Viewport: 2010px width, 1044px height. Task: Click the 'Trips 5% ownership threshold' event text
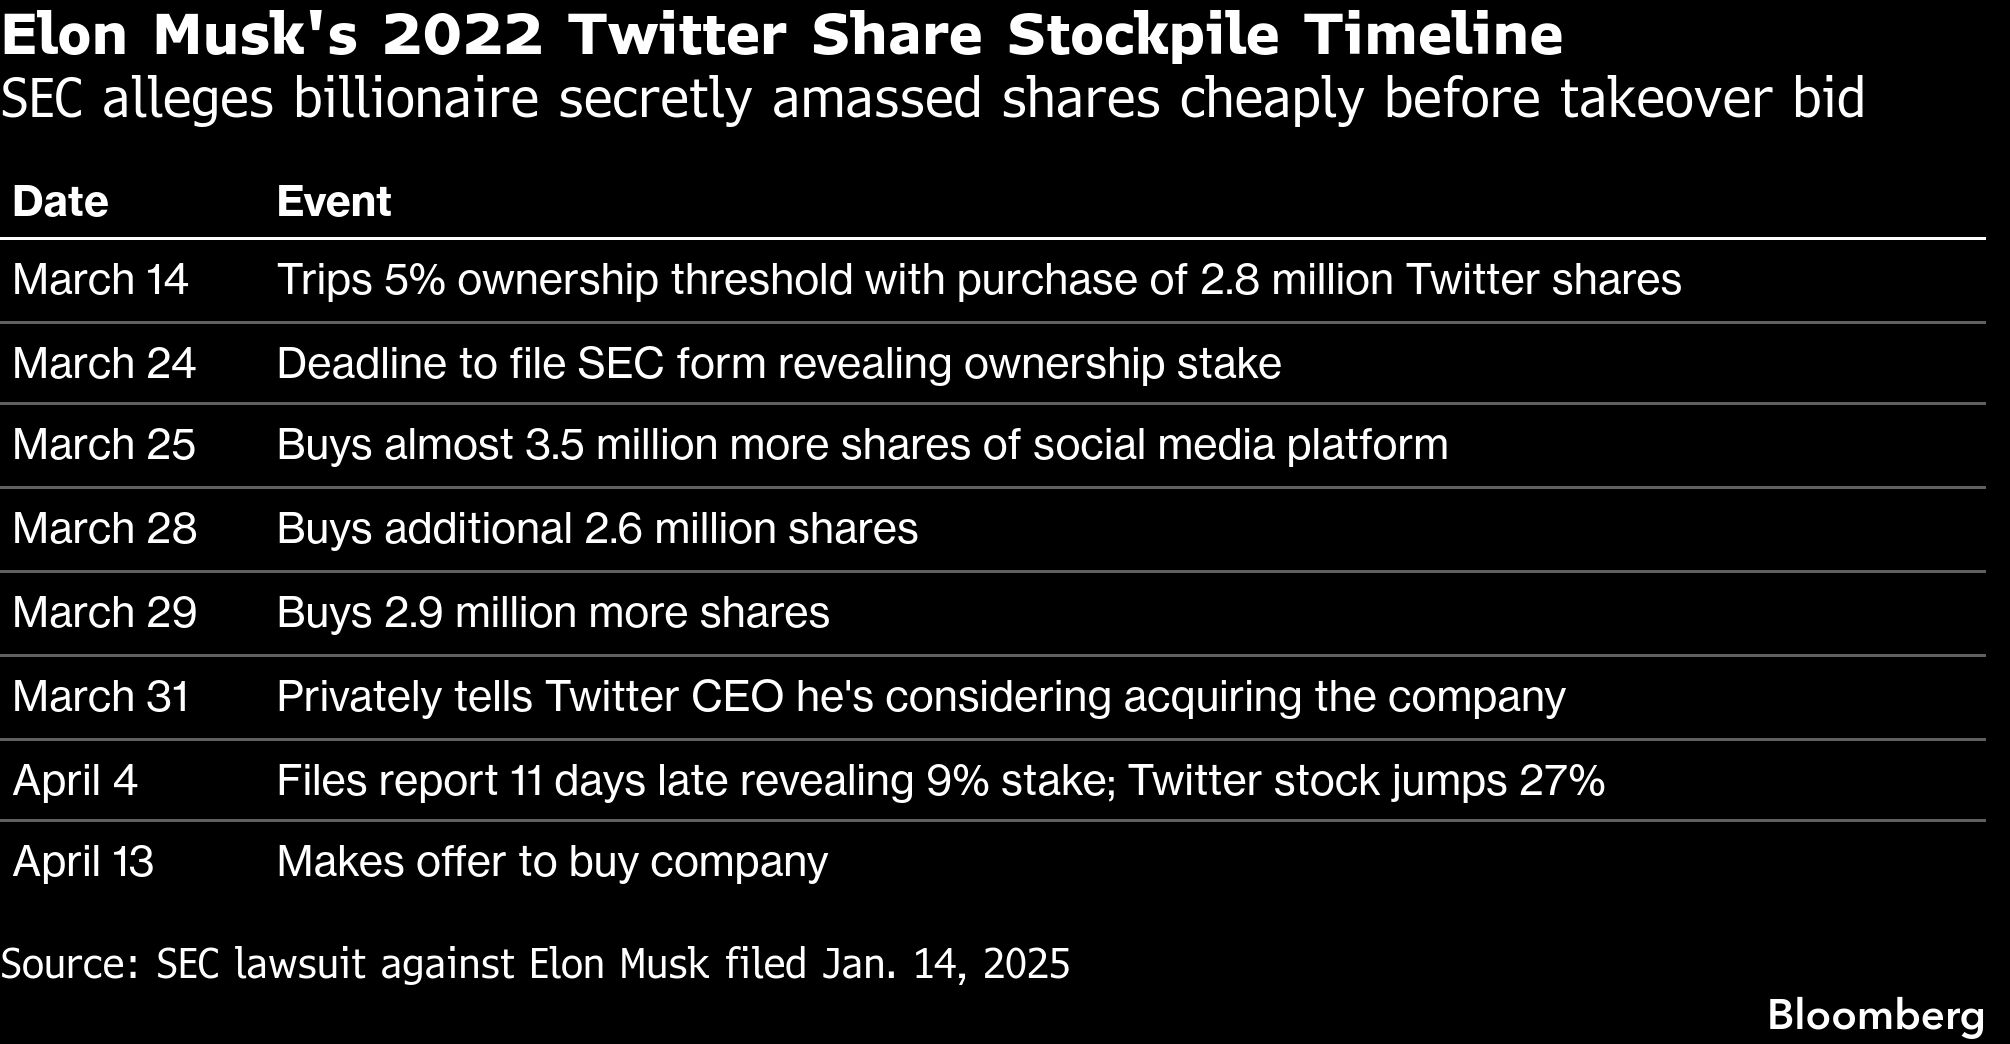(x=979, y=280)
